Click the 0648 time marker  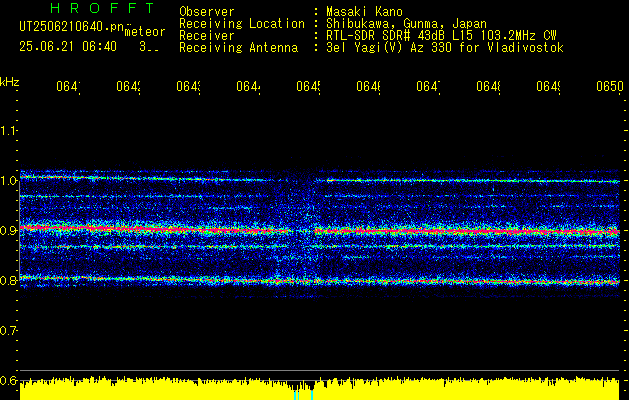(x=488, y=87)
